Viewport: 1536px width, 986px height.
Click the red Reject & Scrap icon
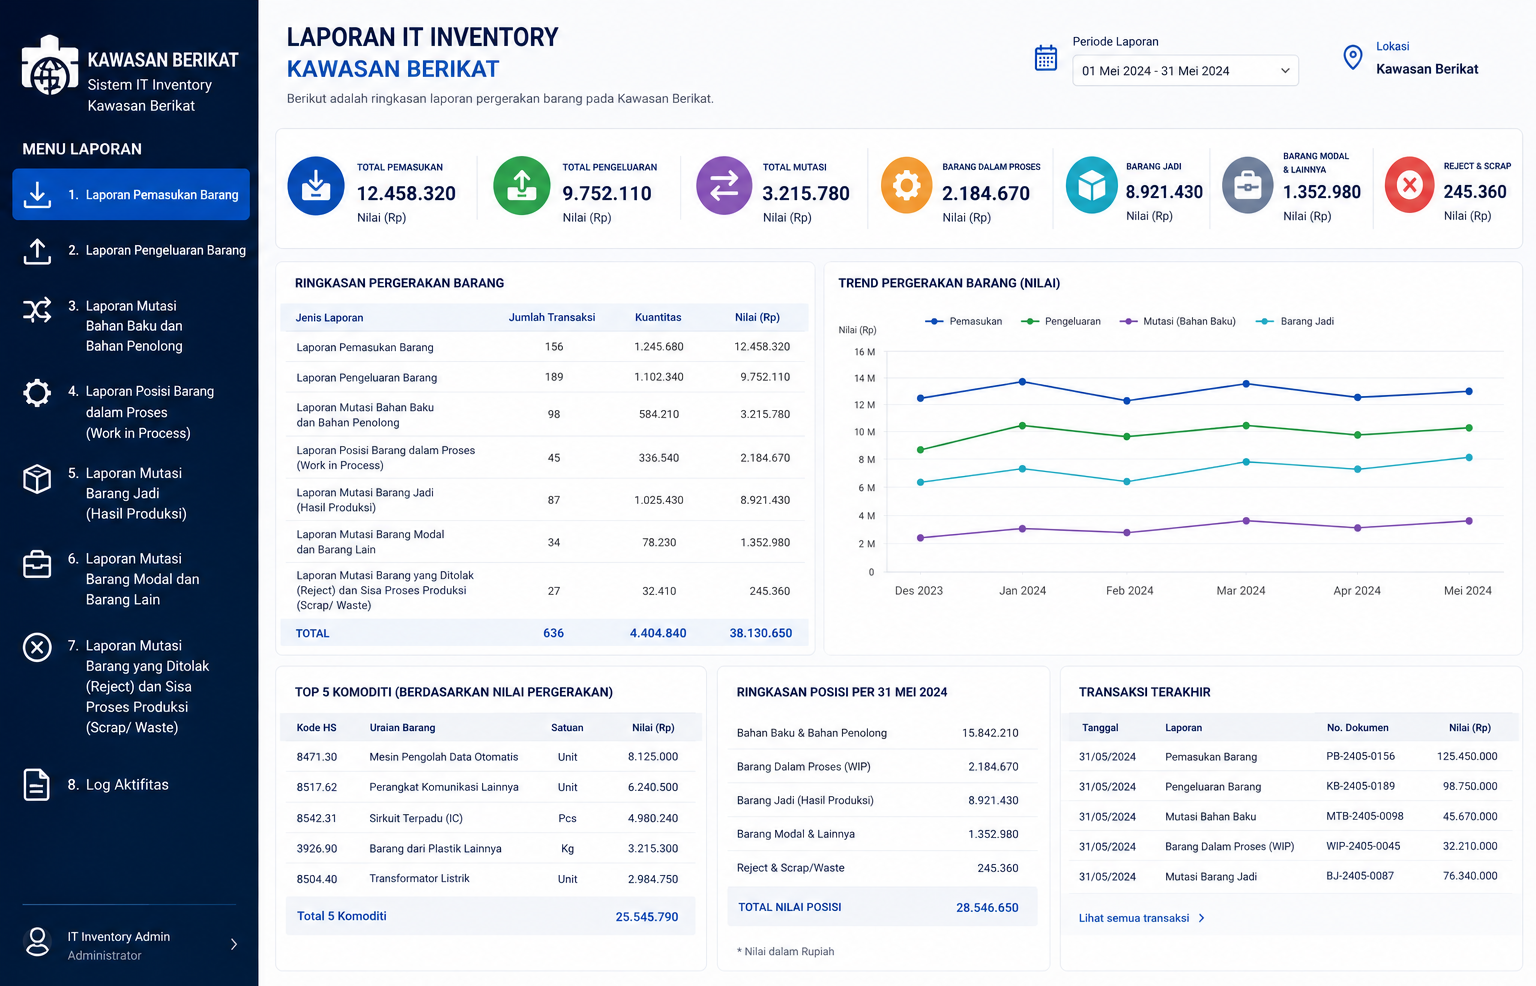(1410, 185)
